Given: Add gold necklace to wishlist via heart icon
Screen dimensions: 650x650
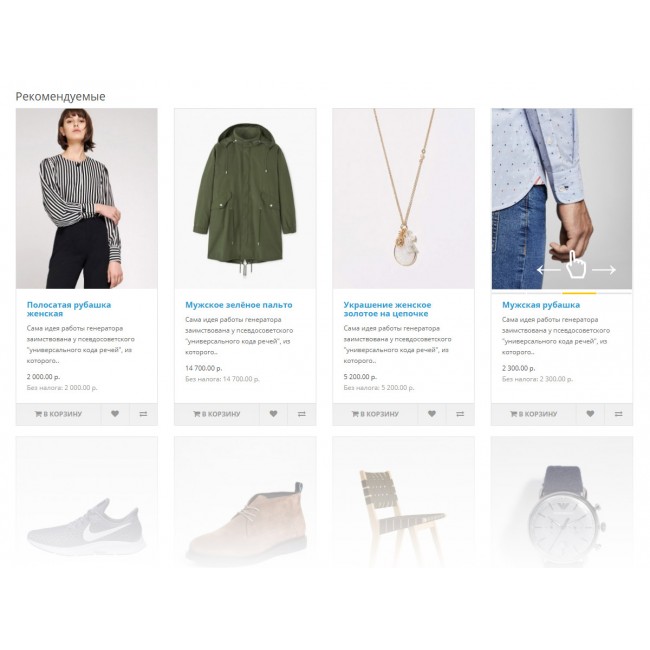Looking at the screenshot, I should pyautogui.click(x=432, y=414).
